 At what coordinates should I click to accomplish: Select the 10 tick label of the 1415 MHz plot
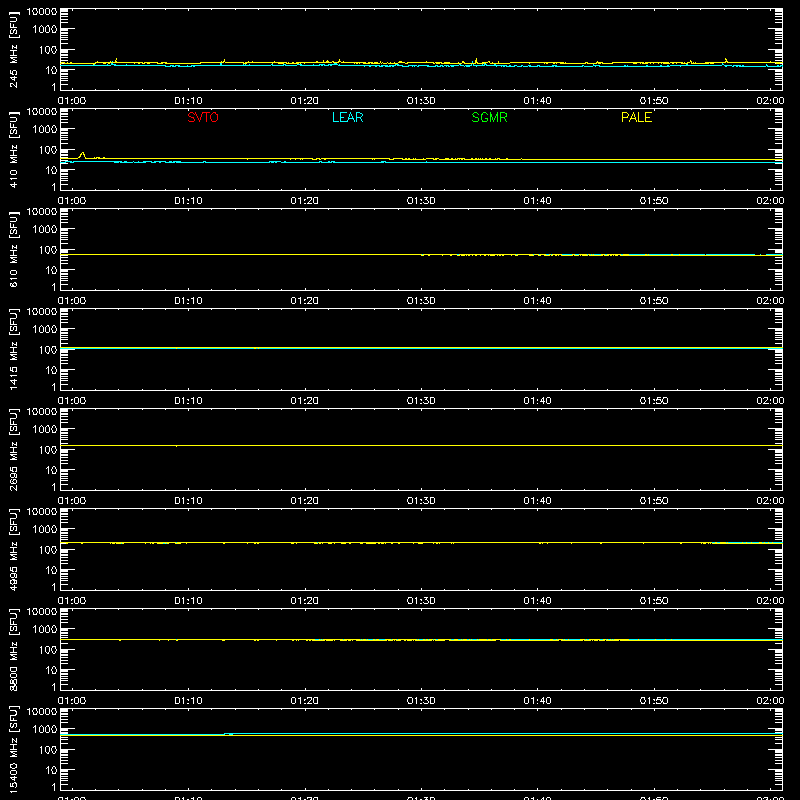pyautogui.click(x=51, y=370)
